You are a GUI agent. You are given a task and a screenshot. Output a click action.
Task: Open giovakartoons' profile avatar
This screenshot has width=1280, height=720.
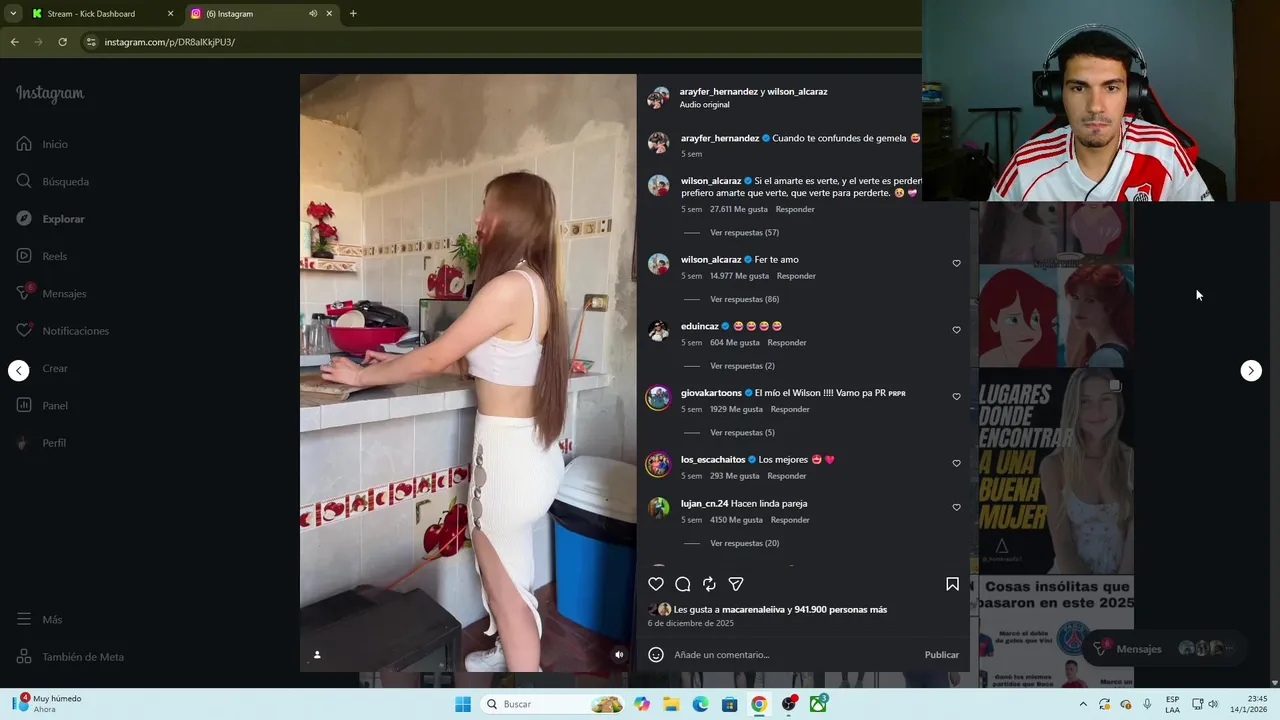point(658,398)
